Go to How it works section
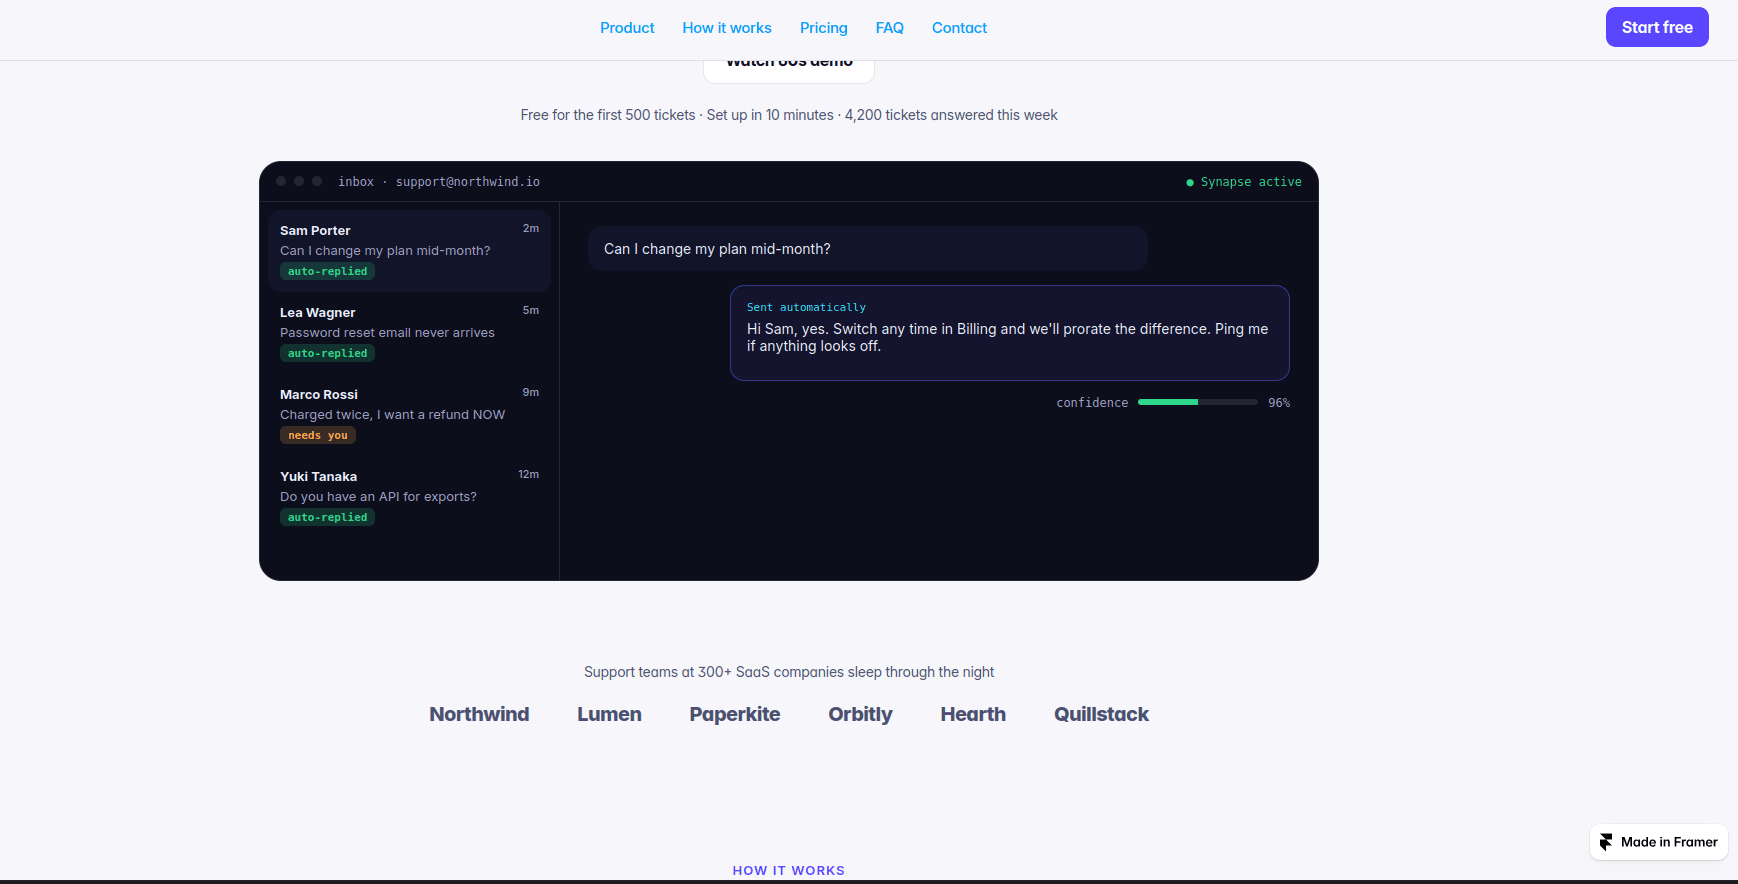Screen dimensions: 1738x884 [727, 28]
